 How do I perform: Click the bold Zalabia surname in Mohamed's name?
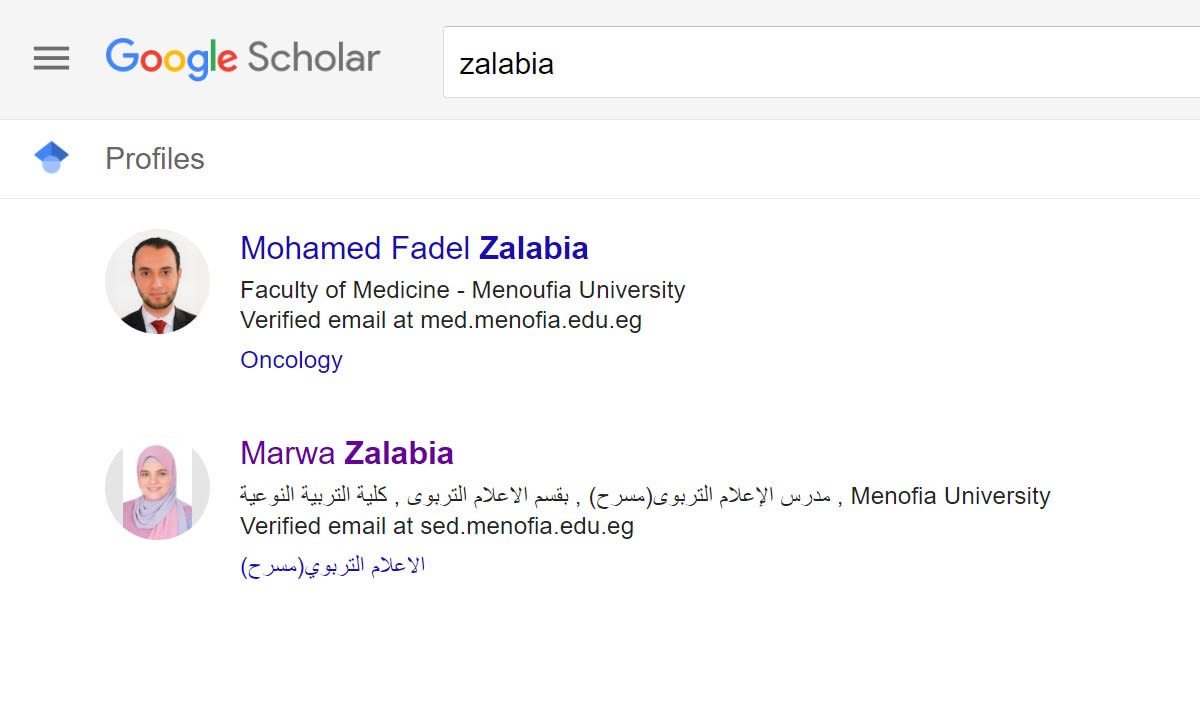point(534,248)
